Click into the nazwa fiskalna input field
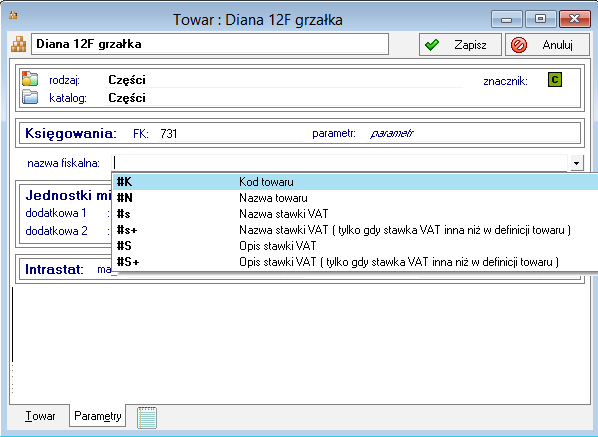The height and width of the screenshot is (437, 598). click(x=339, y=163)
